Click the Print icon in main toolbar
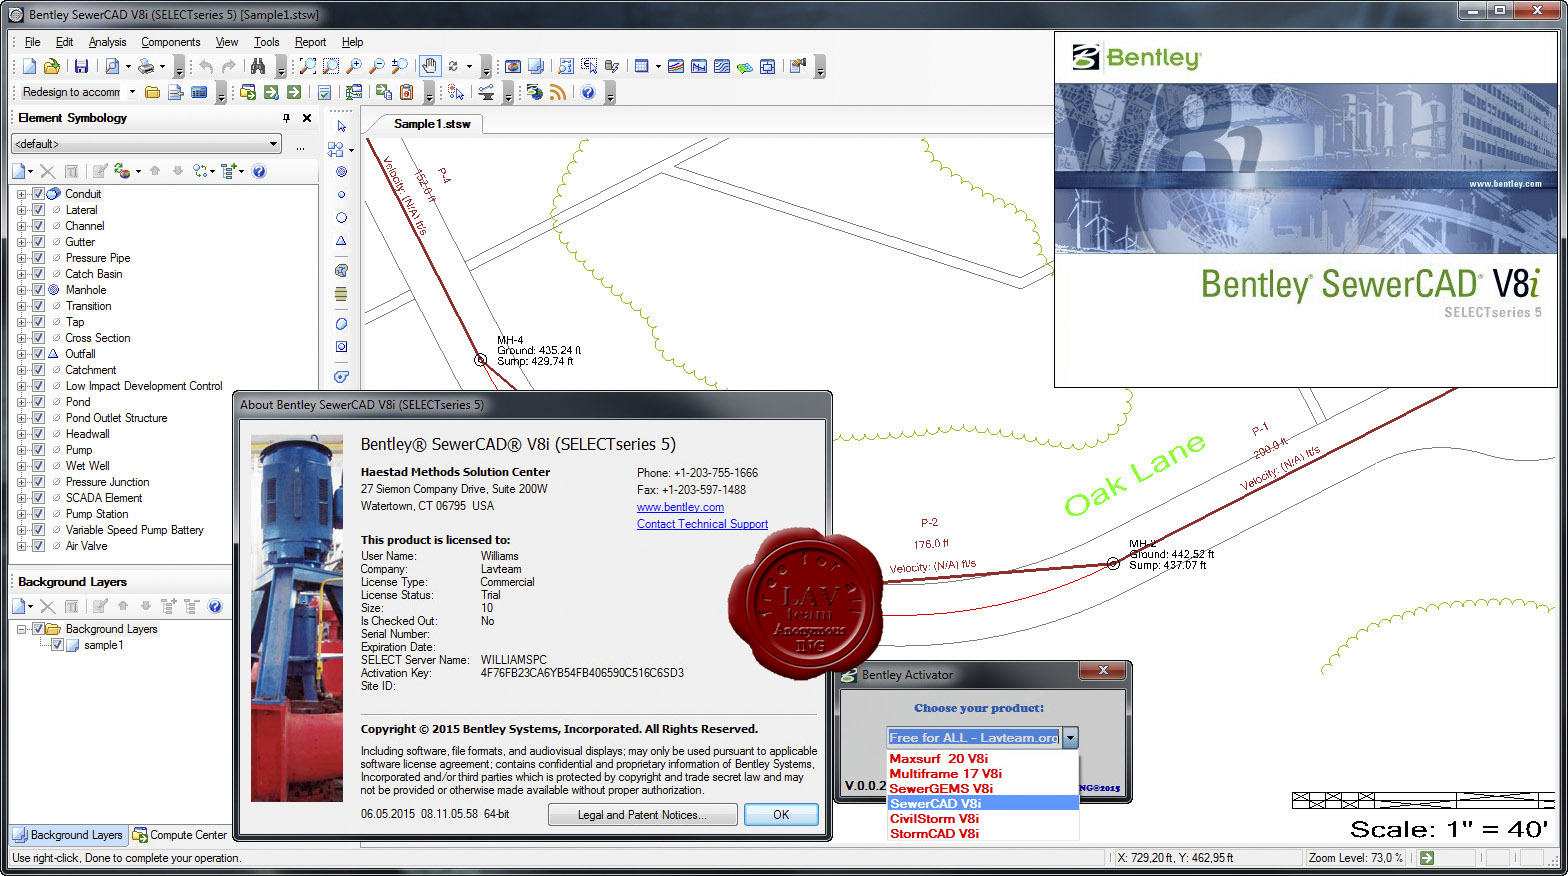This screenshot has width=1568, height=876. coord(146,66)
